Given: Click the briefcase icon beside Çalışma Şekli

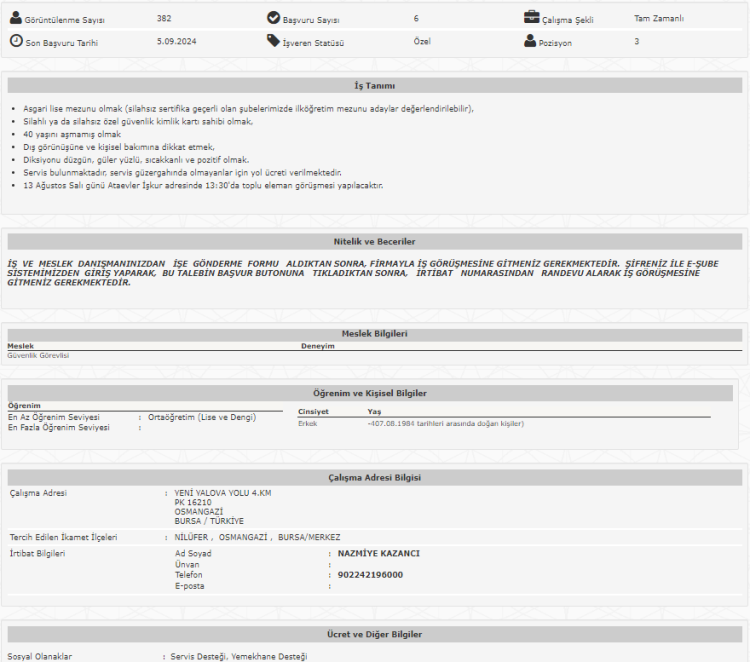Looking at the screenshot, I should coord(532,17).
